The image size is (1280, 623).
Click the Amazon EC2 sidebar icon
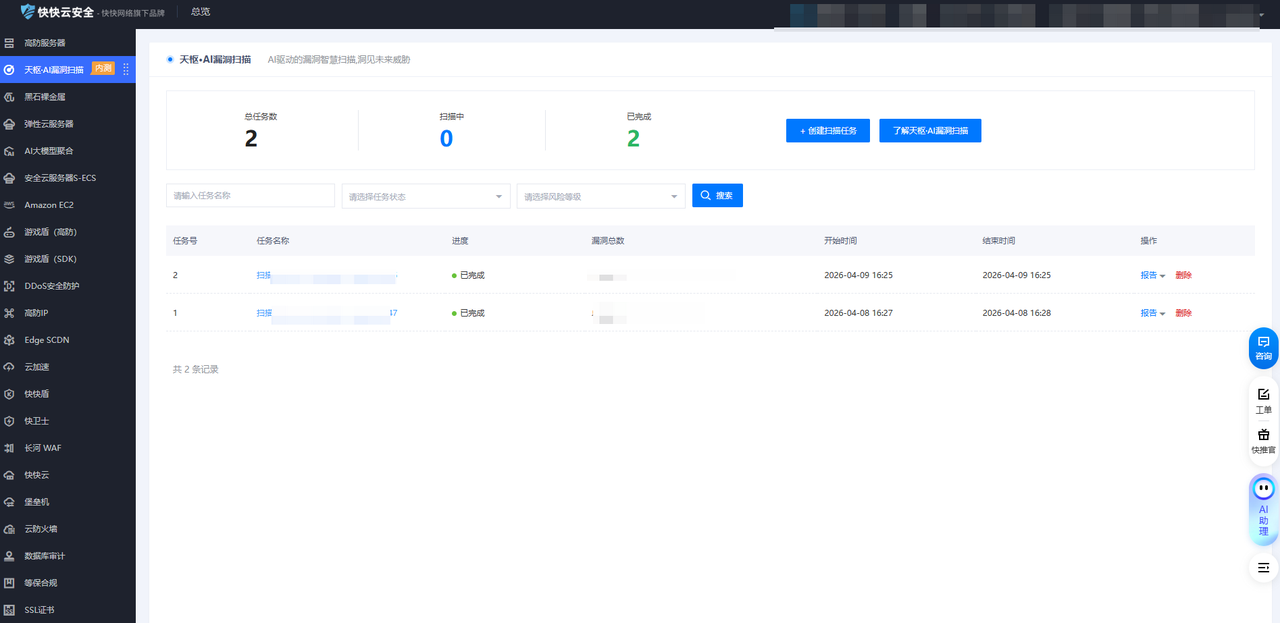point(9,205)
